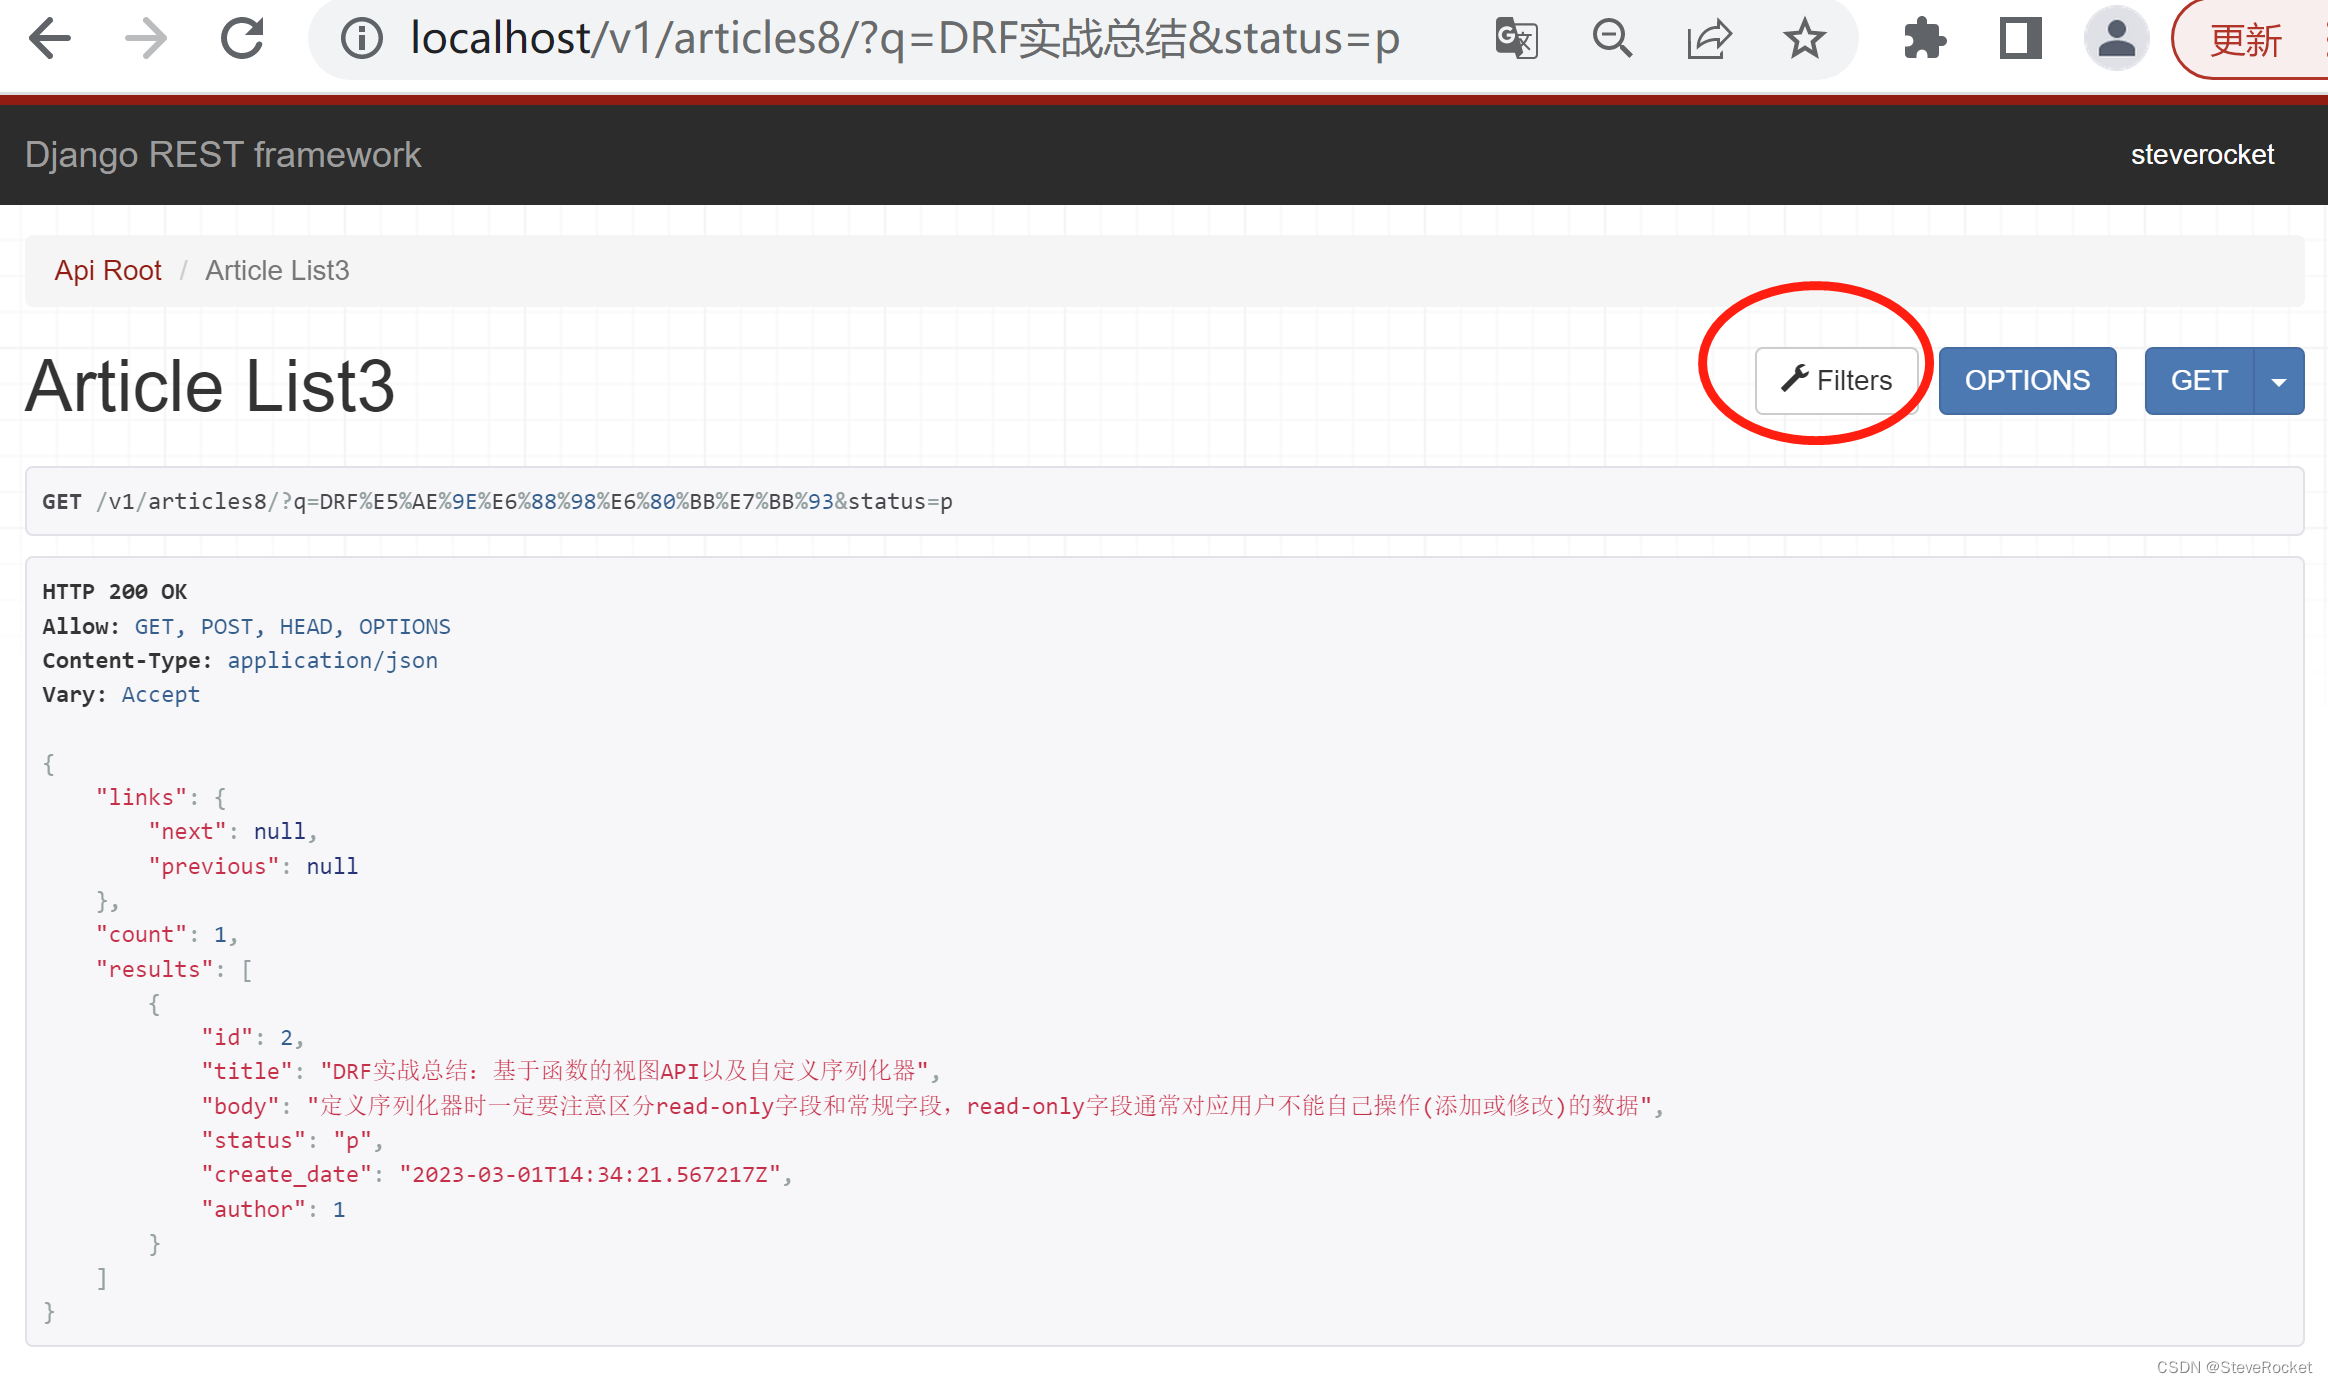Click the application/json content-type link
The width and height of the screenshot is (2328, 1383).
point(332,660)
